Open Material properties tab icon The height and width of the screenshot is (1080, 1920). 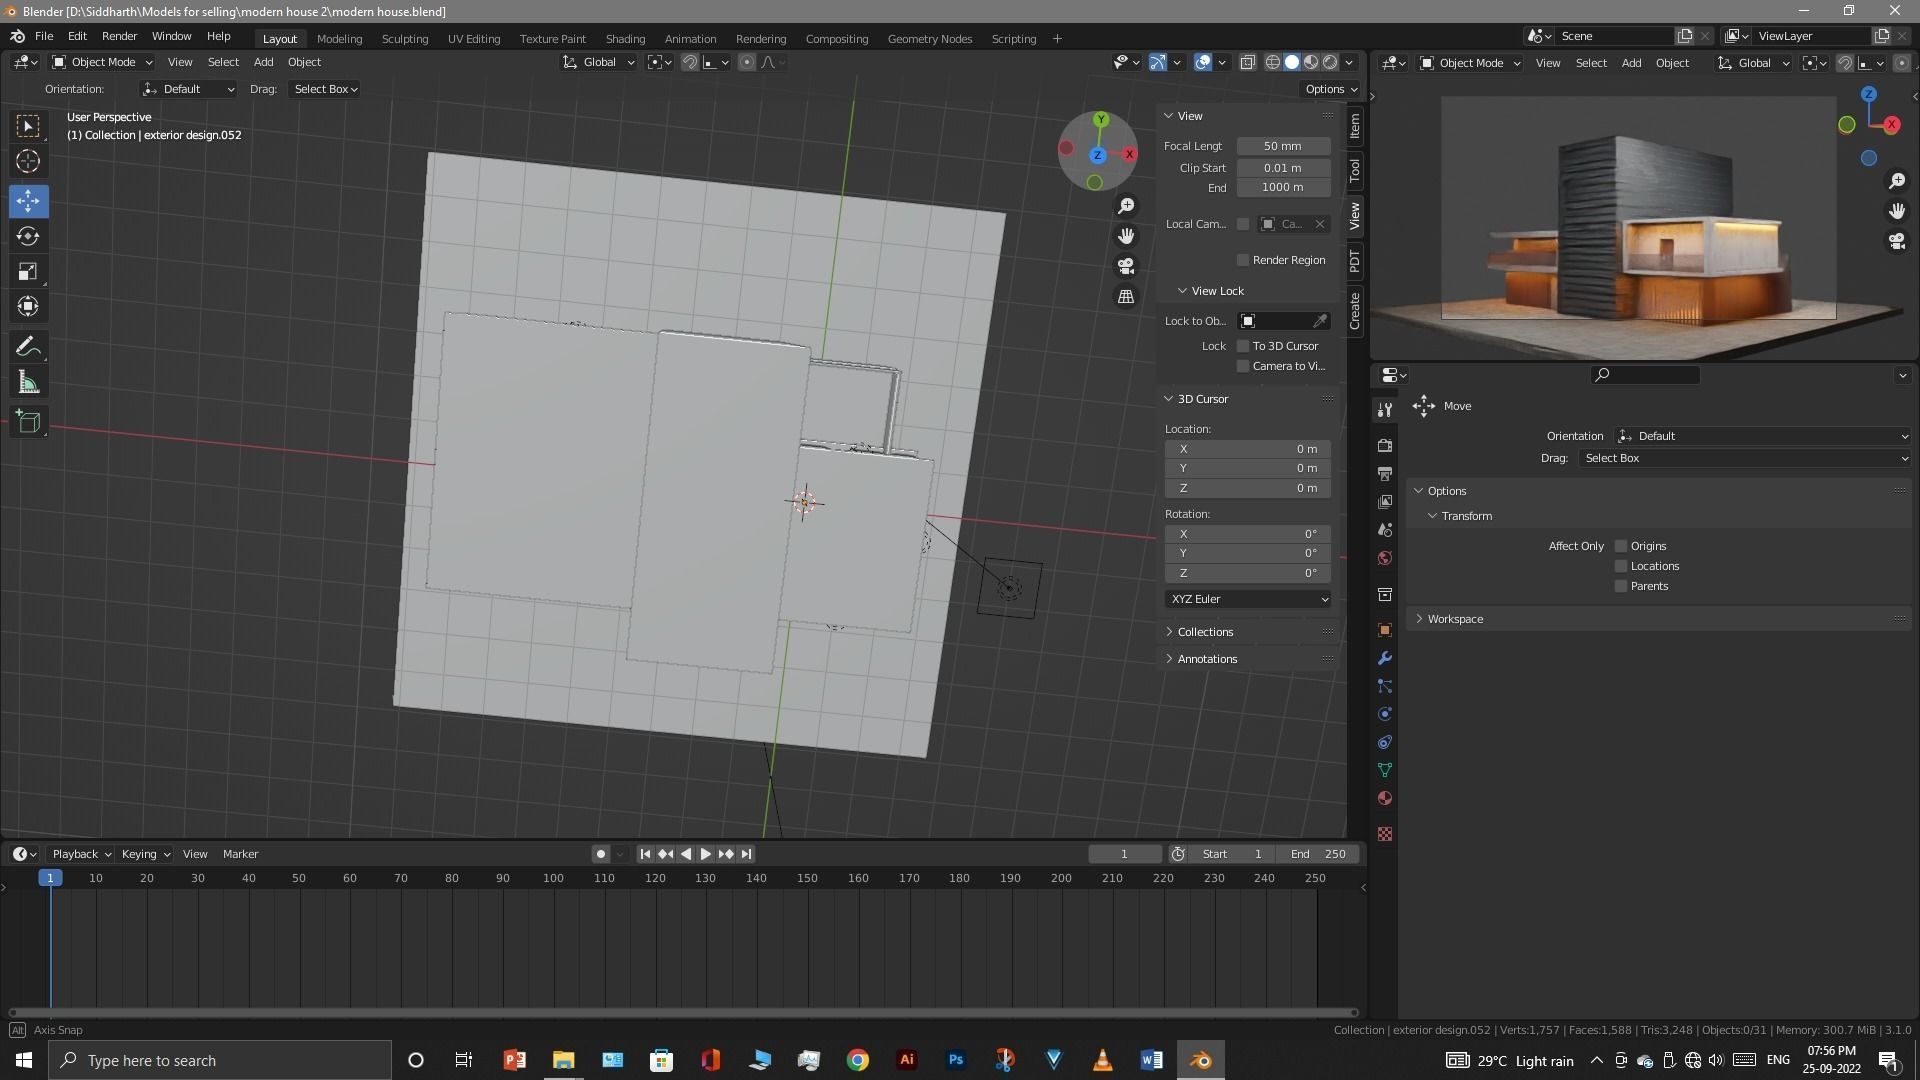click(1385, 798)
